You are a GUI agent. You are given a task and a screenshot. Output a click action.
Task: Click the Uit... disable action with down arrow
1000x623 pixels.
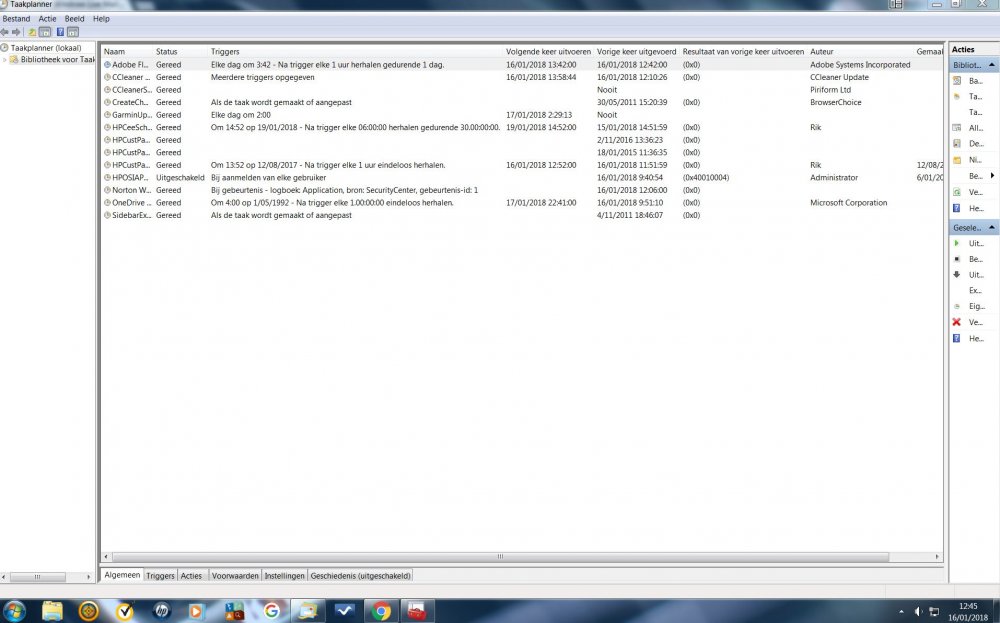coord(968,275)
